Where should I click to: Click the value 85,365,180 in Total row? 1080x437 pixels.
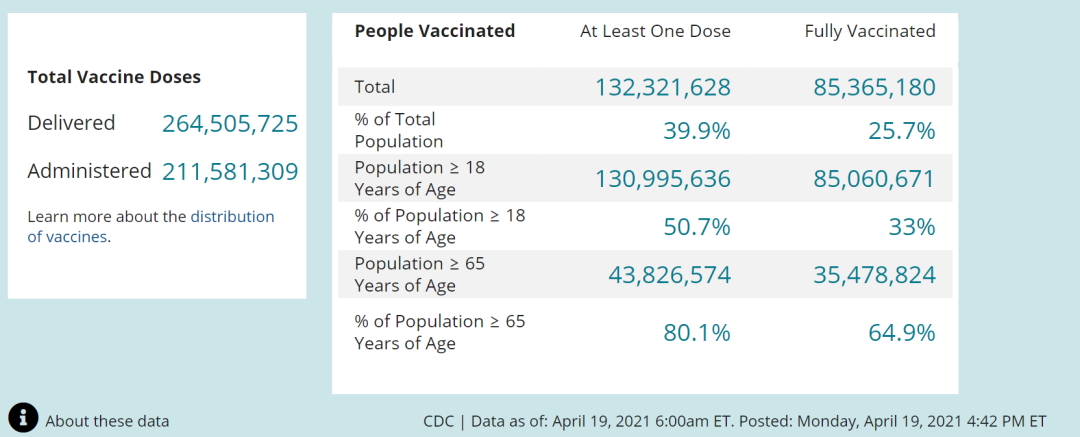pos(873,88)
